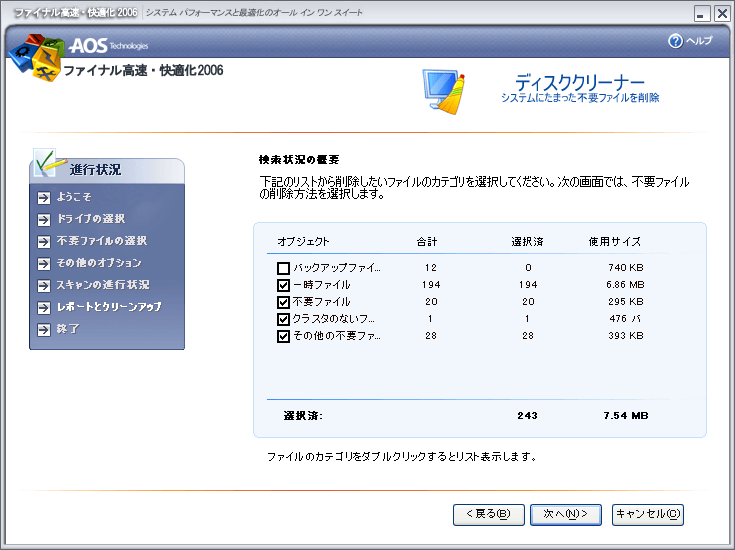Proceed with the 次へ(N) button
The width and height of the screenshot is (735, 550).
coord(566,515)
